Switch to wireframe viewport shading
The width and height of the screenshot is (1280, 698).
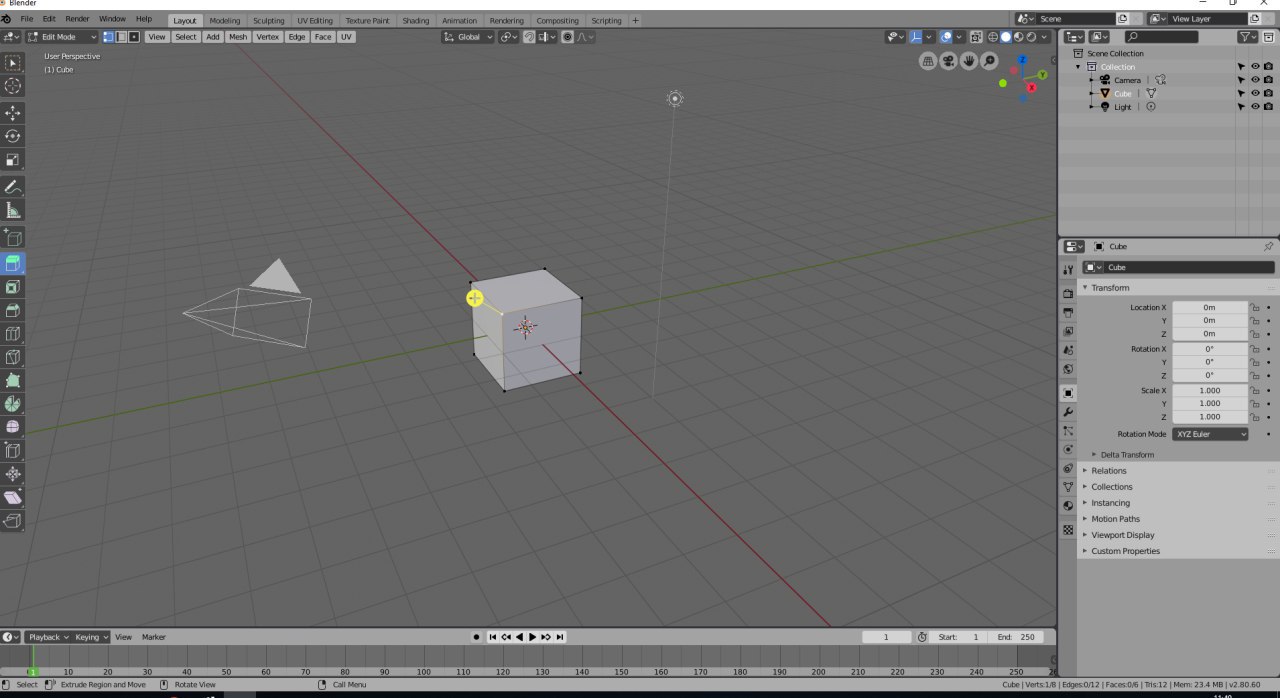[994, 37]
